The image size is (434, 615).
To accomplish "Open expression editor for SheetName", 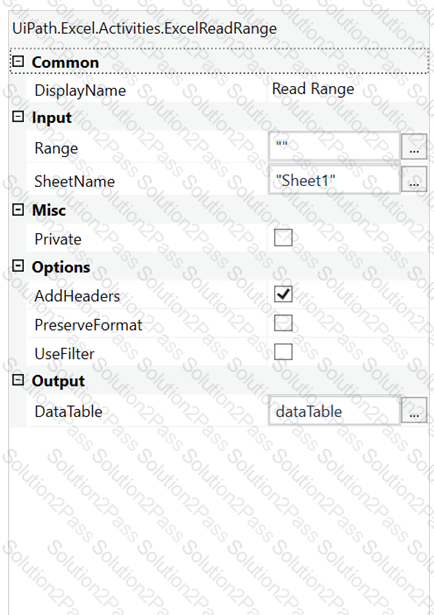I will pyautogui.click(x=414, y=179).
